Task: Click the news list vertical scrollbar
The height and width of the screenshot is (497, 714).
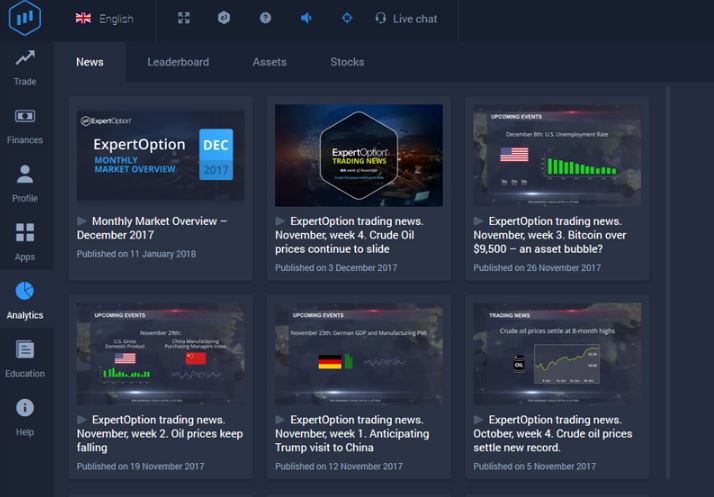Action: (668, 282)
